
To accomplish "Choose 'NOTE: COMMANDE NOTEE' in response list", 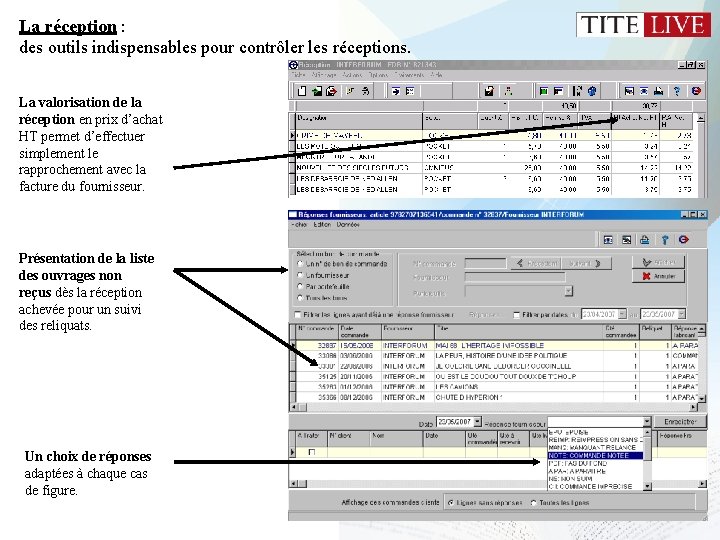I will 596,456.
